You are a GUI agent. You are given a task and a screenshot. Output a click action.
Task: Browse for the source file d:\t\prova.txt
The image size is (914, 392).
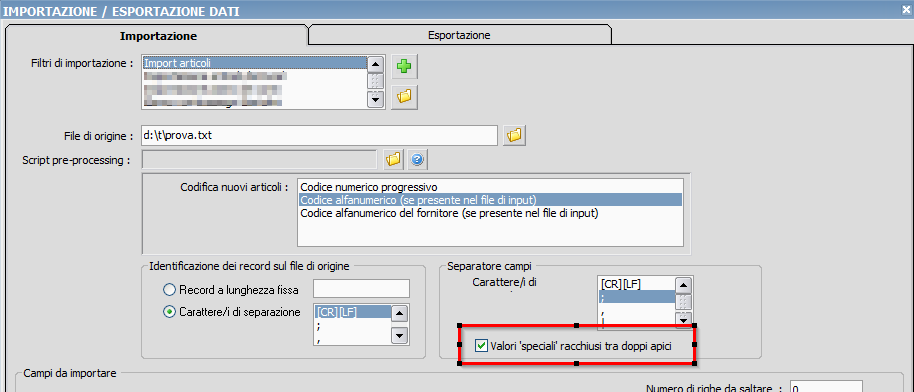click(514, 135)
